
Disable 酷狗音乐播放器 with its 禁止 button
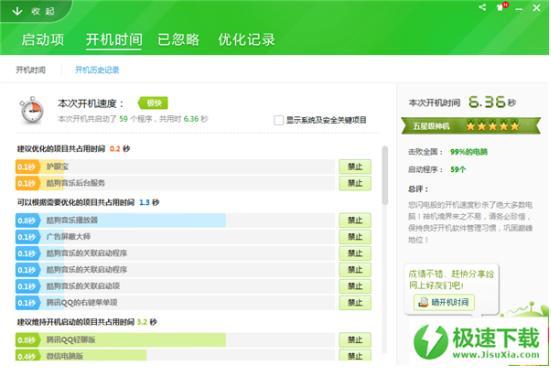(x=355, y=220)
